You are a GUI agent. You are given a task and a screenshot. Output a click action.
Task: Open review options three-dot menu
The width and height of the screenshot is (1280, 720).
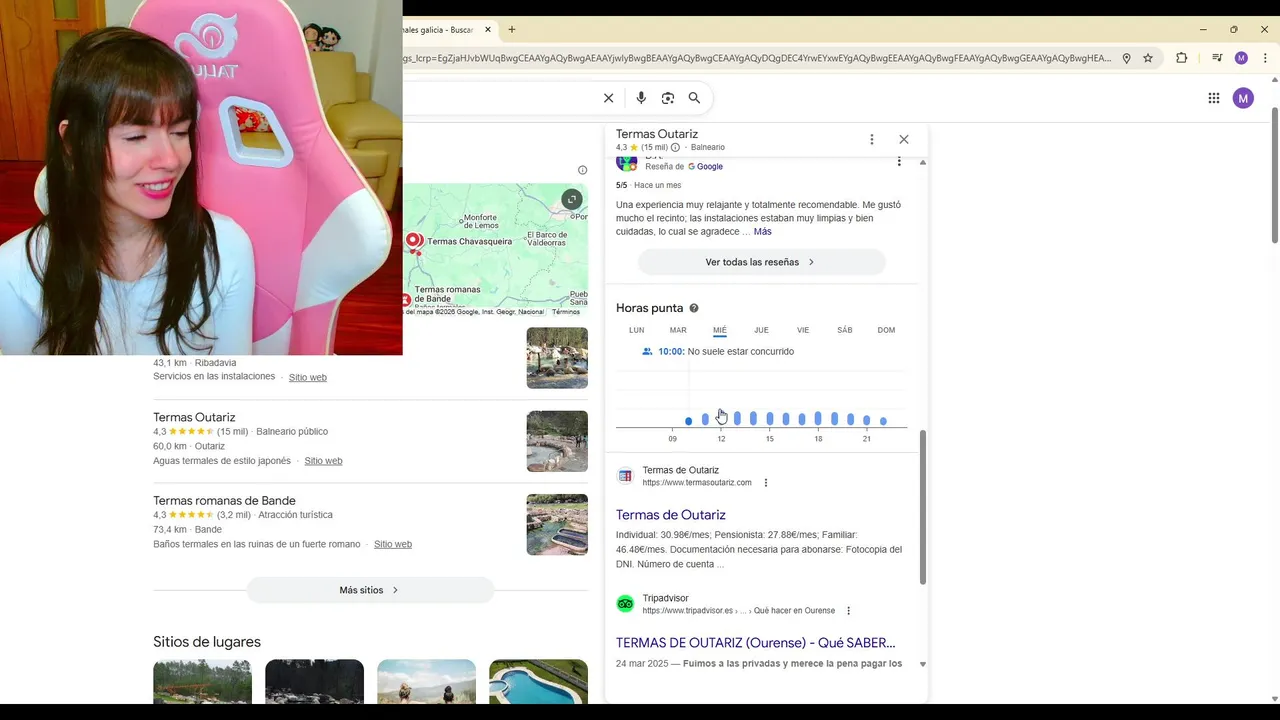click(899, 161)
